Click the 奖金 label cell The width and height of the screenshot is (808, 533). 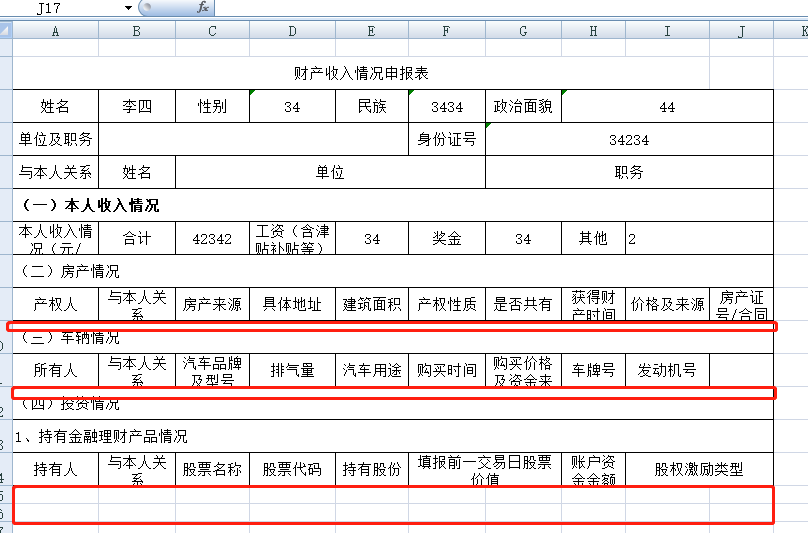(x=447, y=239)
